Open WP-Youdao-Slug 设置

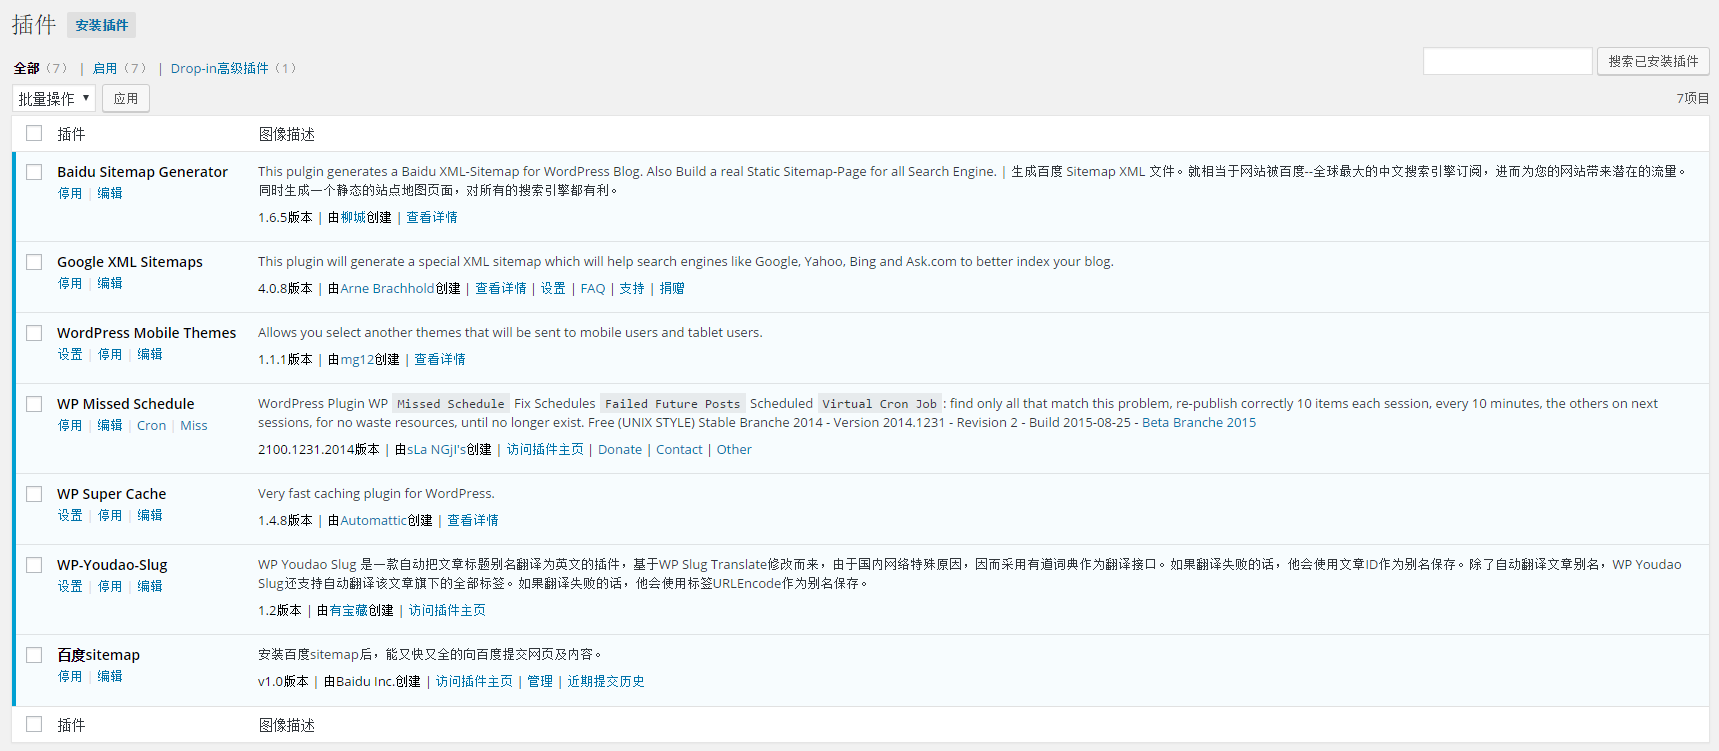pos(70,586)
